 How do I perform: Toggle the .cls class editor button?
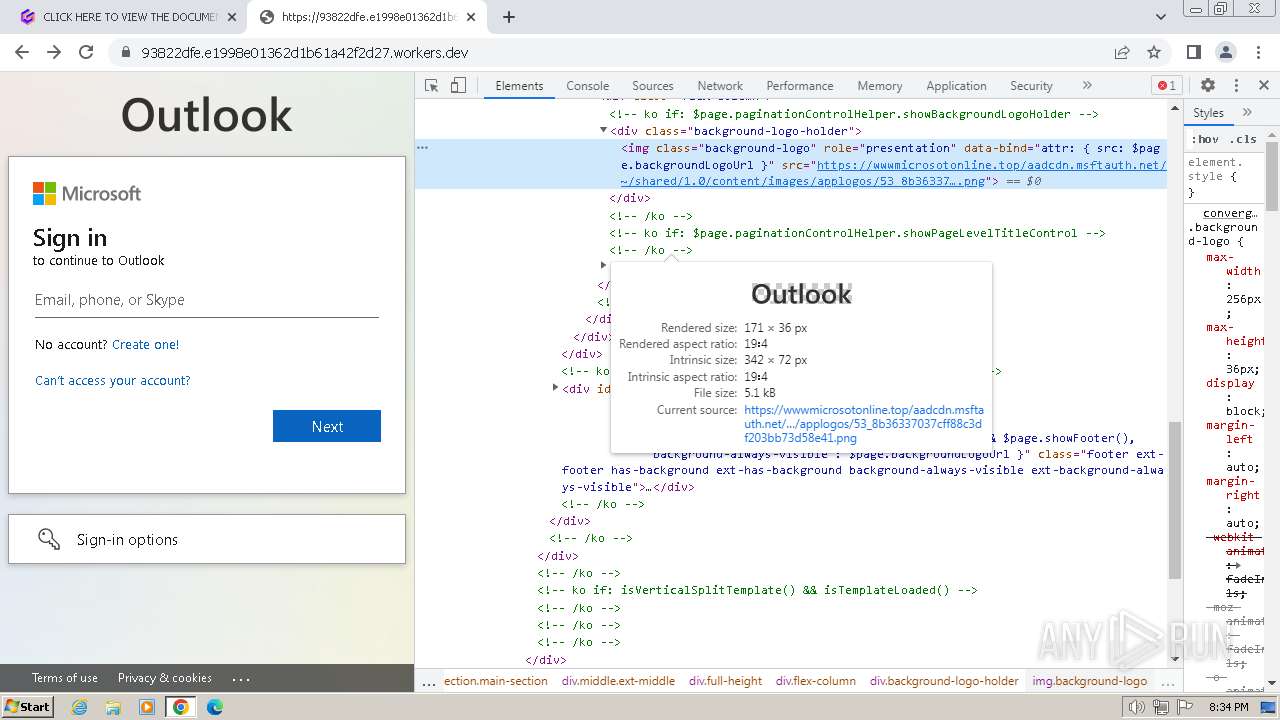[1243, 139]
